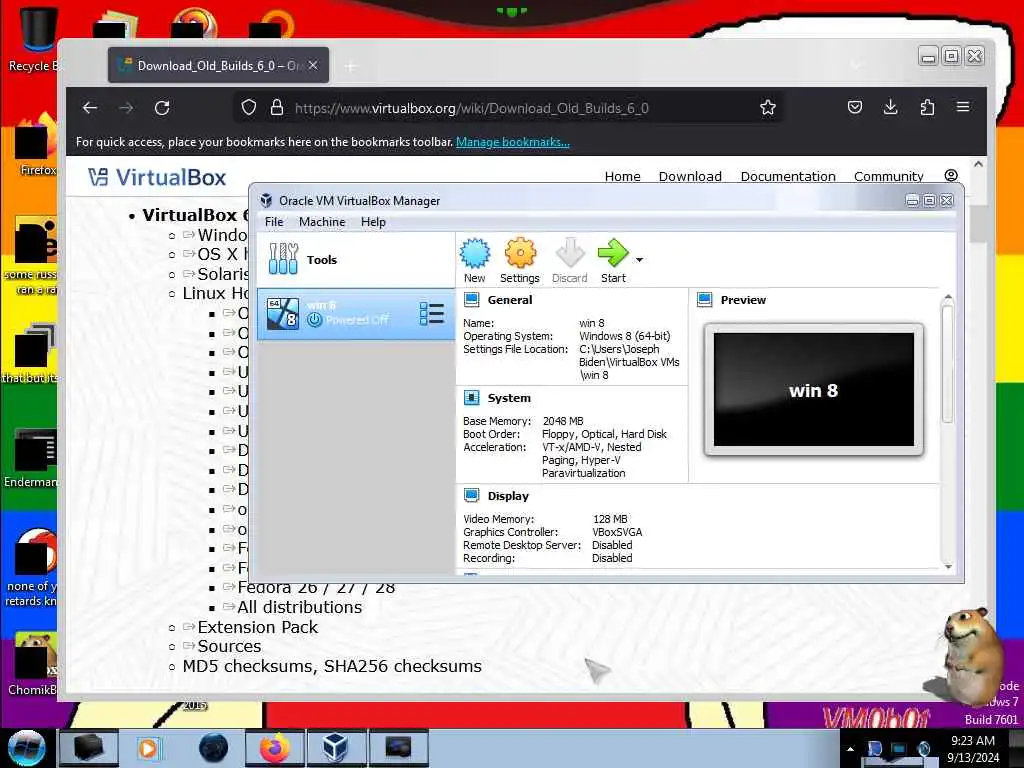Open VM Settings gear icon

[x=520, y=260]
